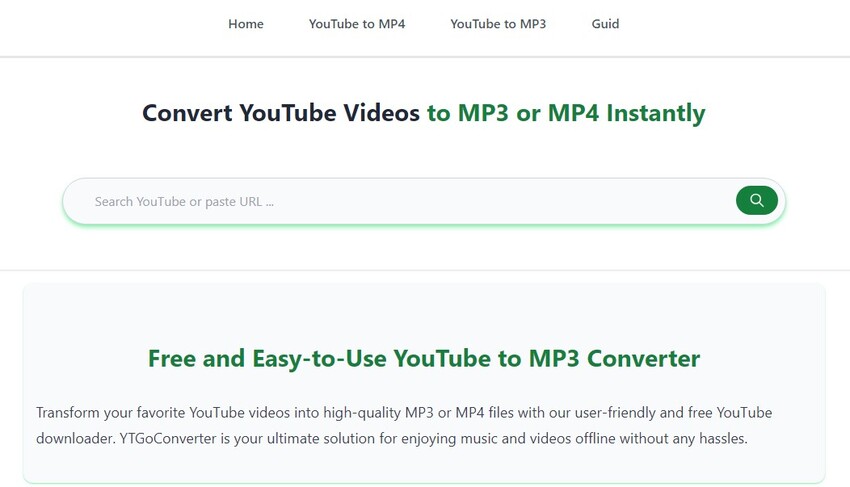Select the 'Free and Easy-to-Use YouTube to MP3 Converter' heading
Image resolution: width=850 pixels, height=487 pixels.
click(424, 359)
